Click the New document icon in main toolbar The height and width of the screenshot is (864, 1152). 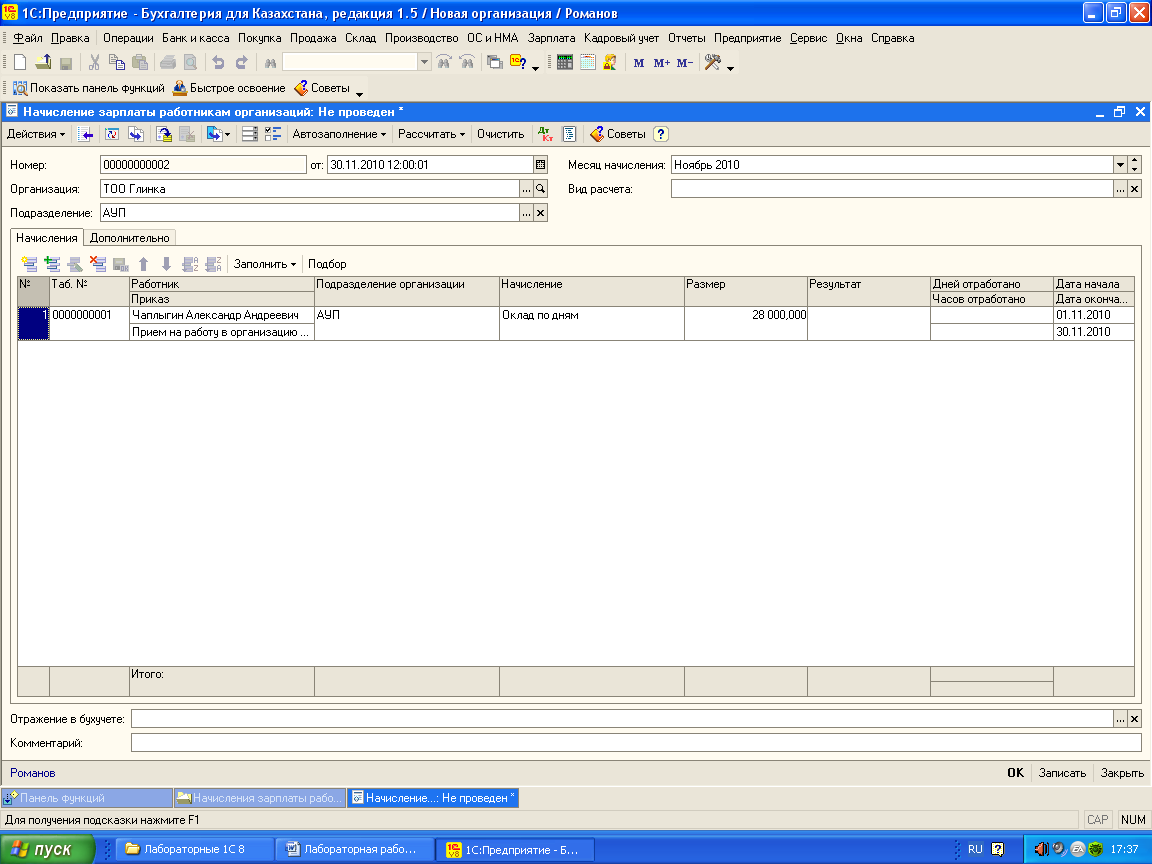[x=21, y=63]
